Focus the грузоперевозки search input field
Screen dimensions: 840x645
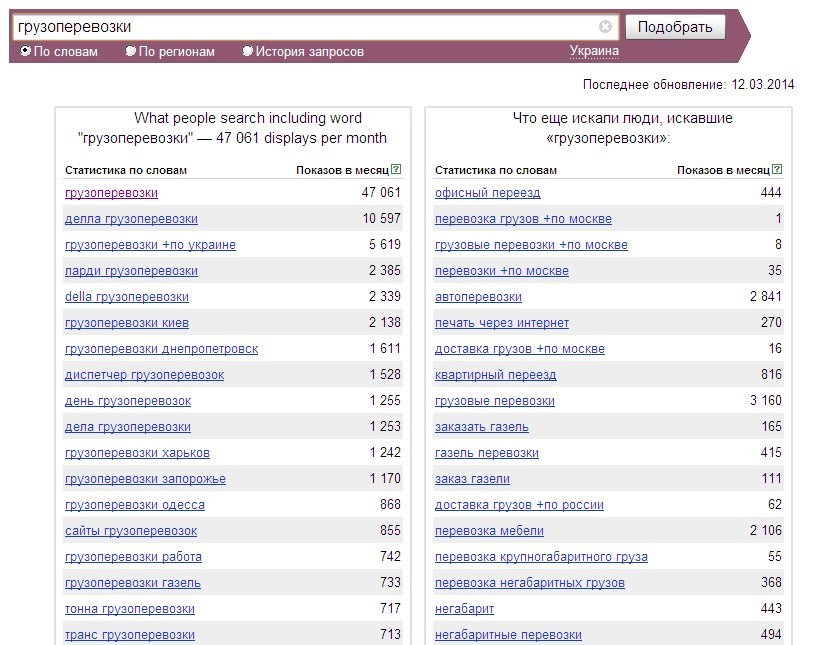pos(305,27)
